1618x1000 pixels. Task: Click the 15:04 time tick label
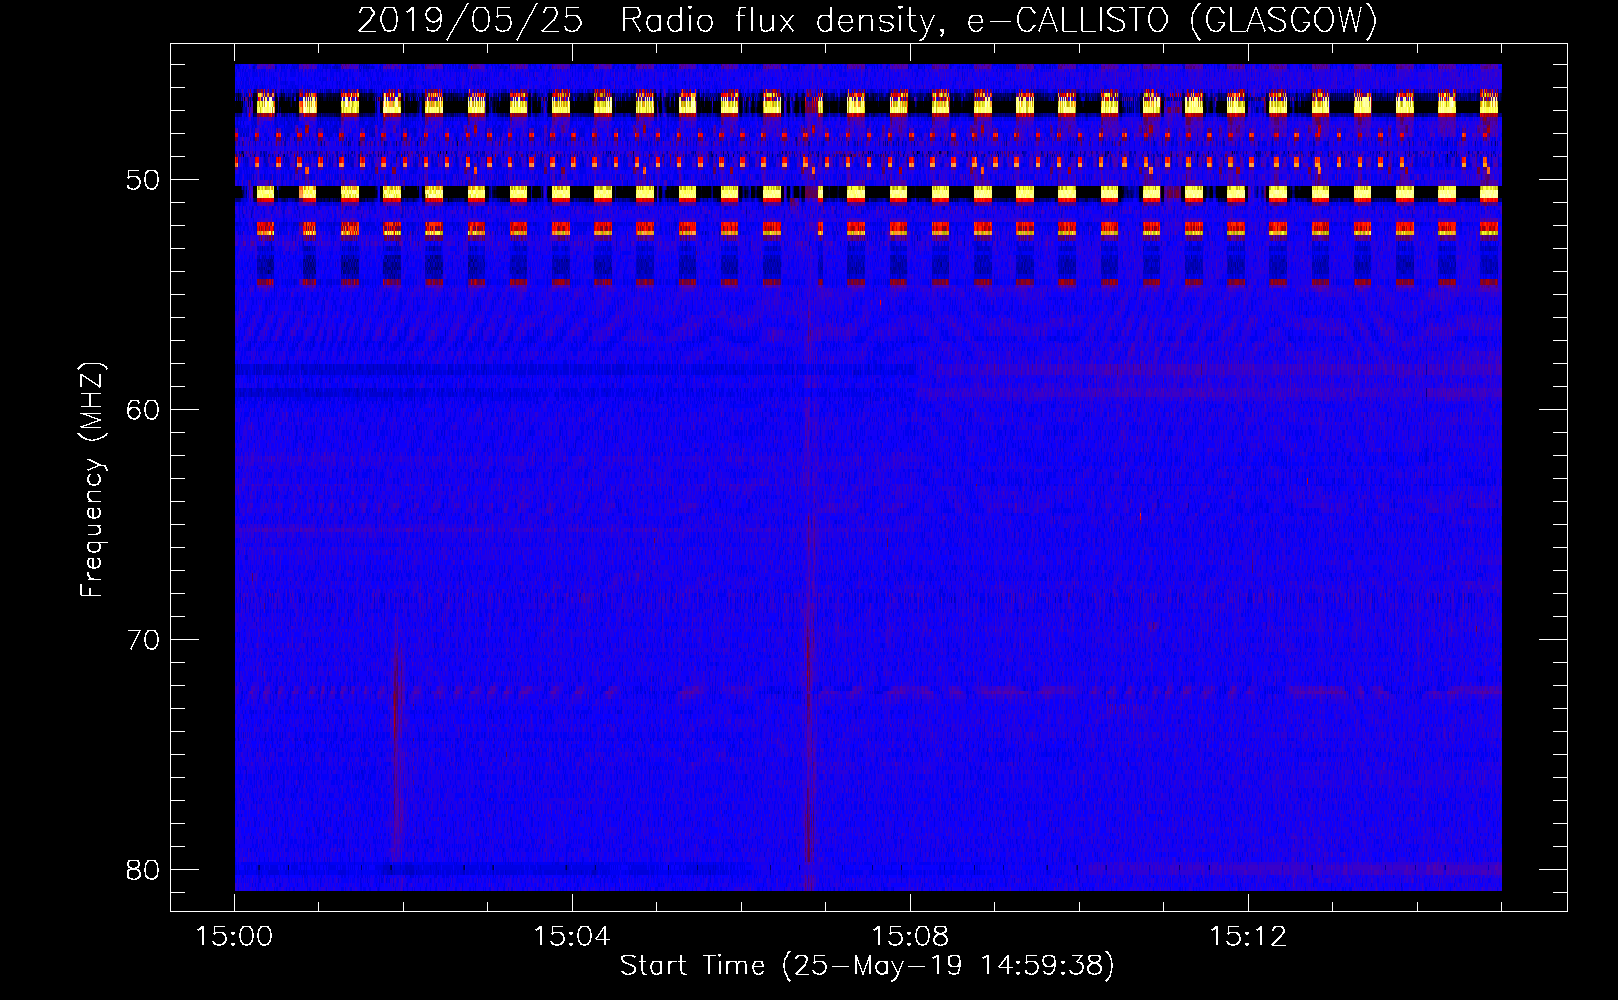pos(572,937)
